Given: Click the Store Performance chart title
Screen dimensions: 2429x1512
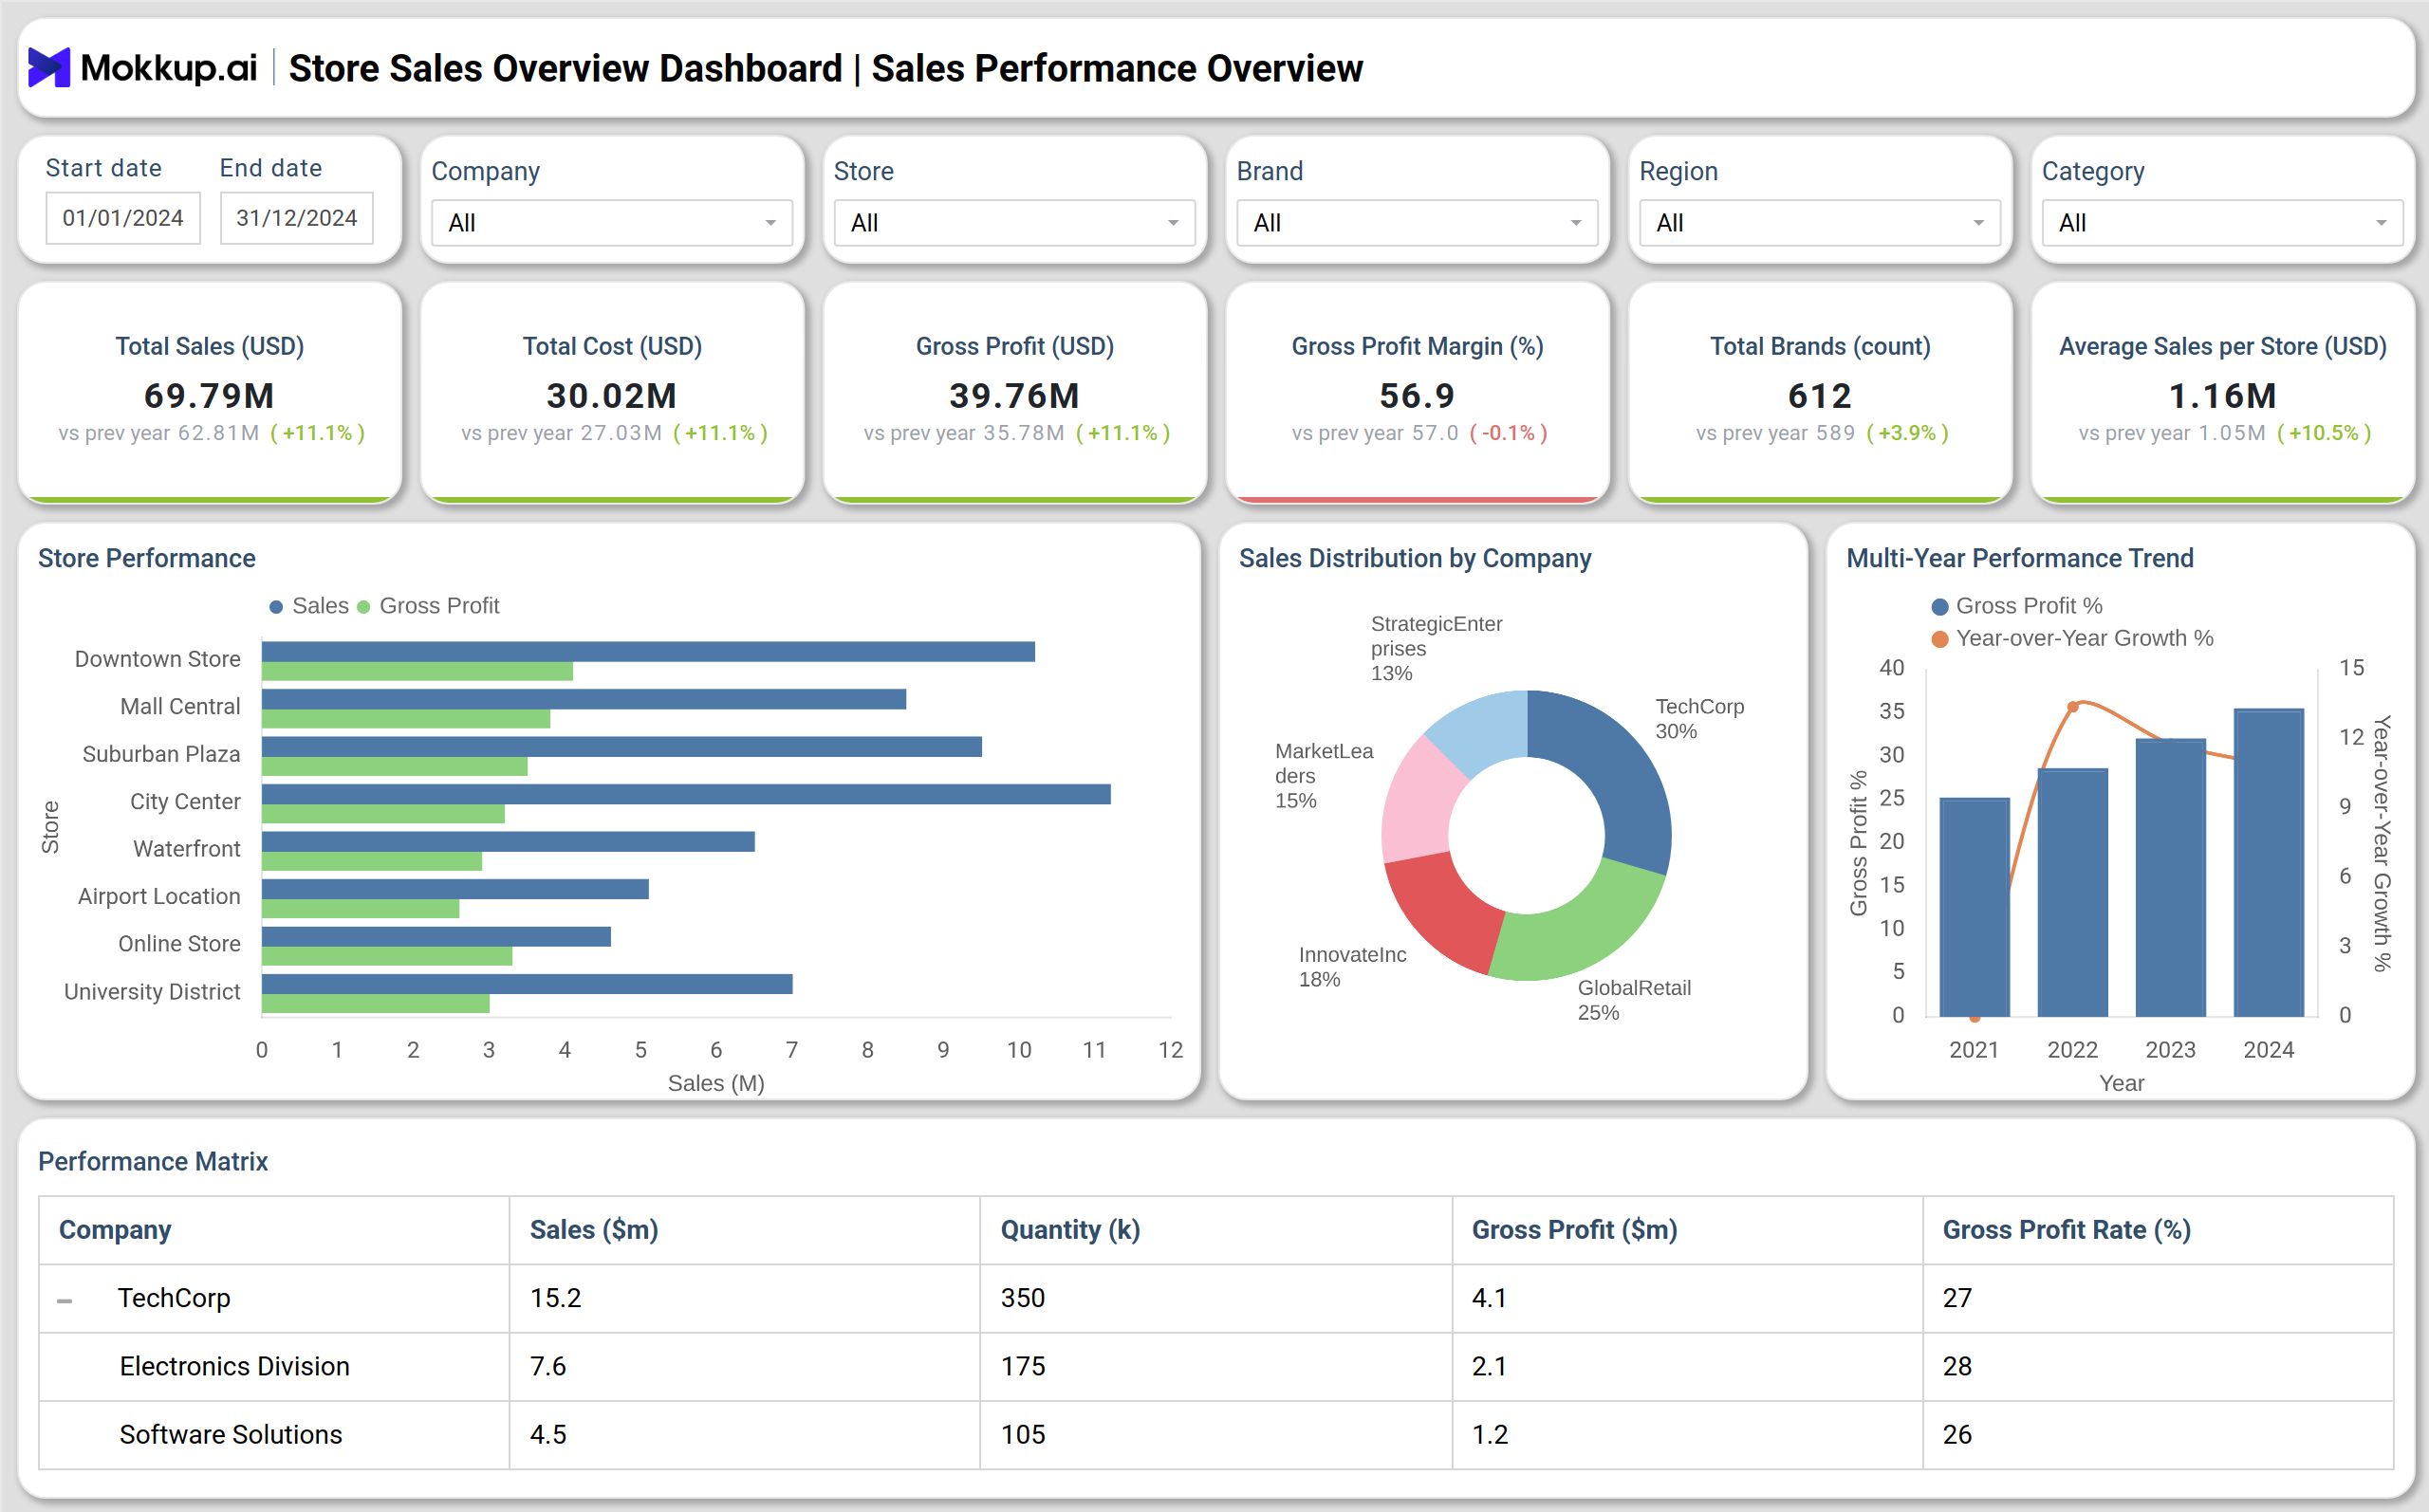Looking at the screenshot, I should 147,558.
